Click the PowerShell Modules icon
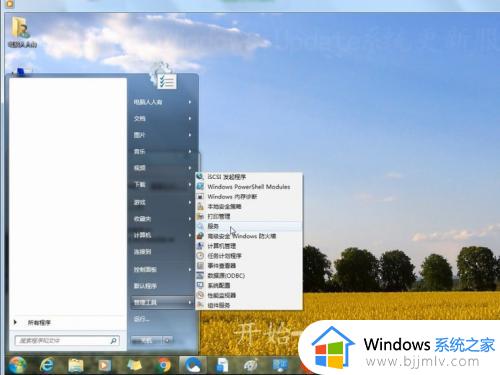 tap(200, 187)
